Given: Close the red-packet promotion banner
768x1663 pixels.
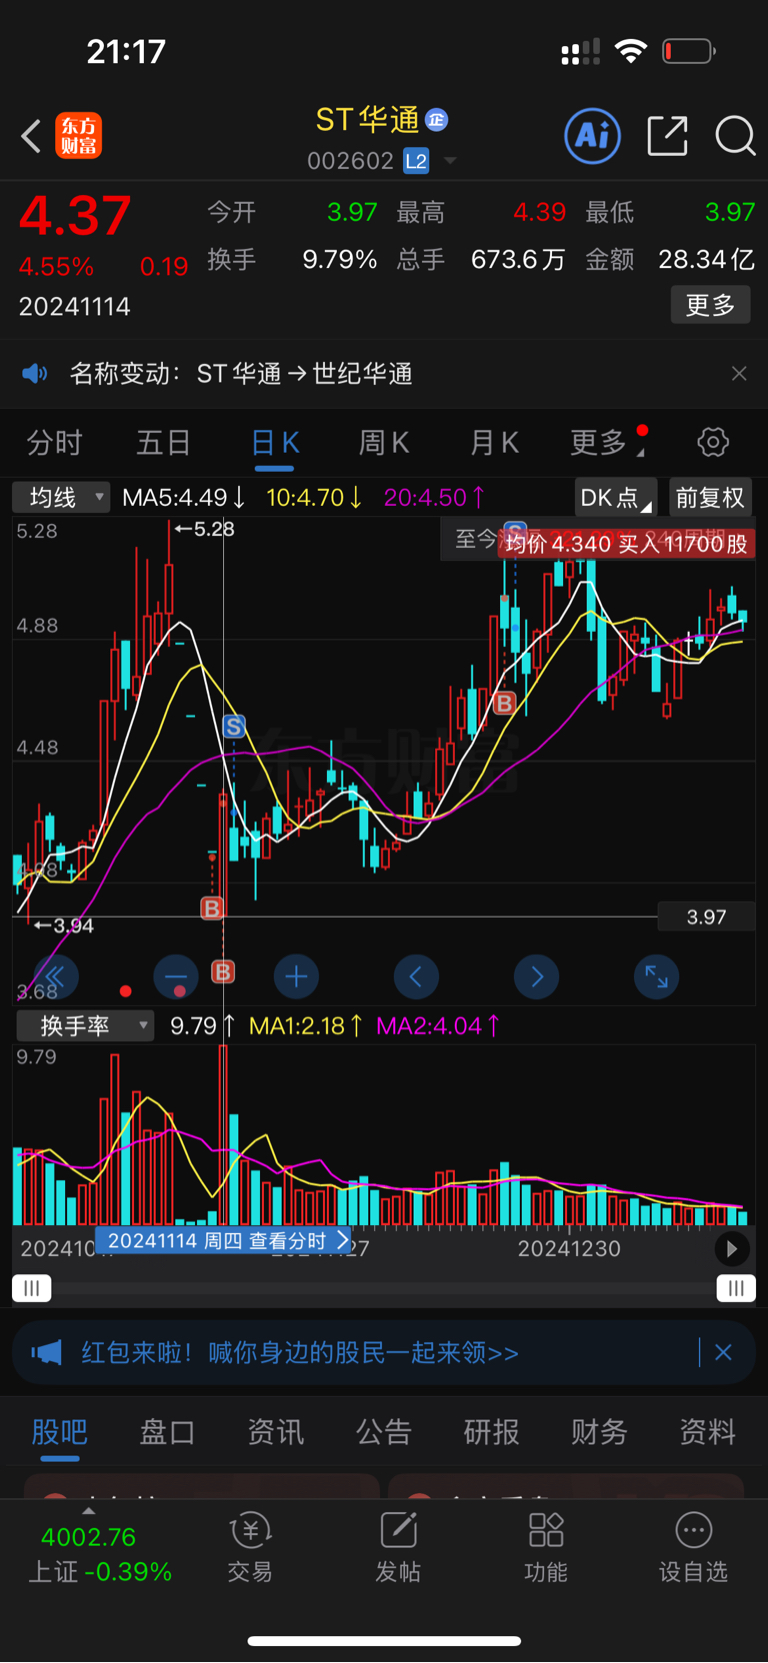Looking at the screenshot, I should tap(723, 1353).
